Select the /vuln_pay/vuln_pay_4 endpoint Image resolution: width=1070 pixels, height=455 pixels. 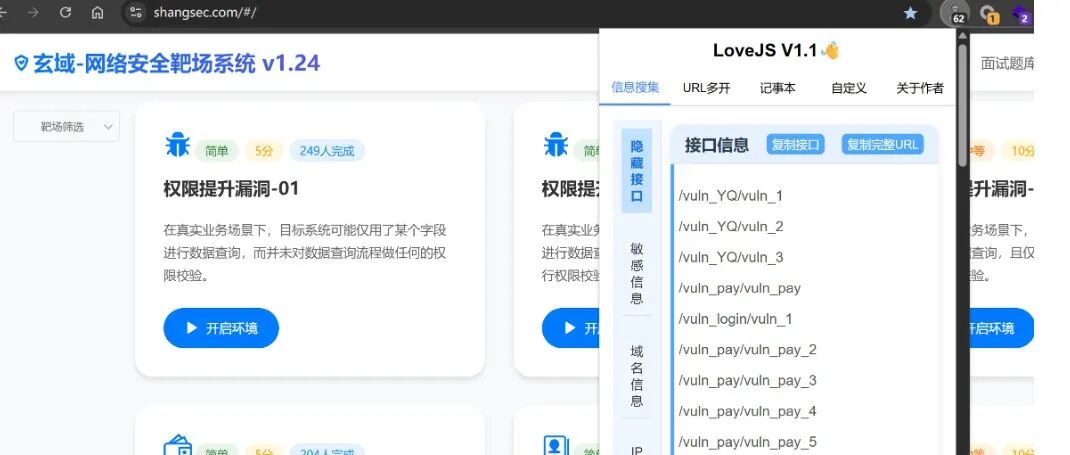coord(747,411)
